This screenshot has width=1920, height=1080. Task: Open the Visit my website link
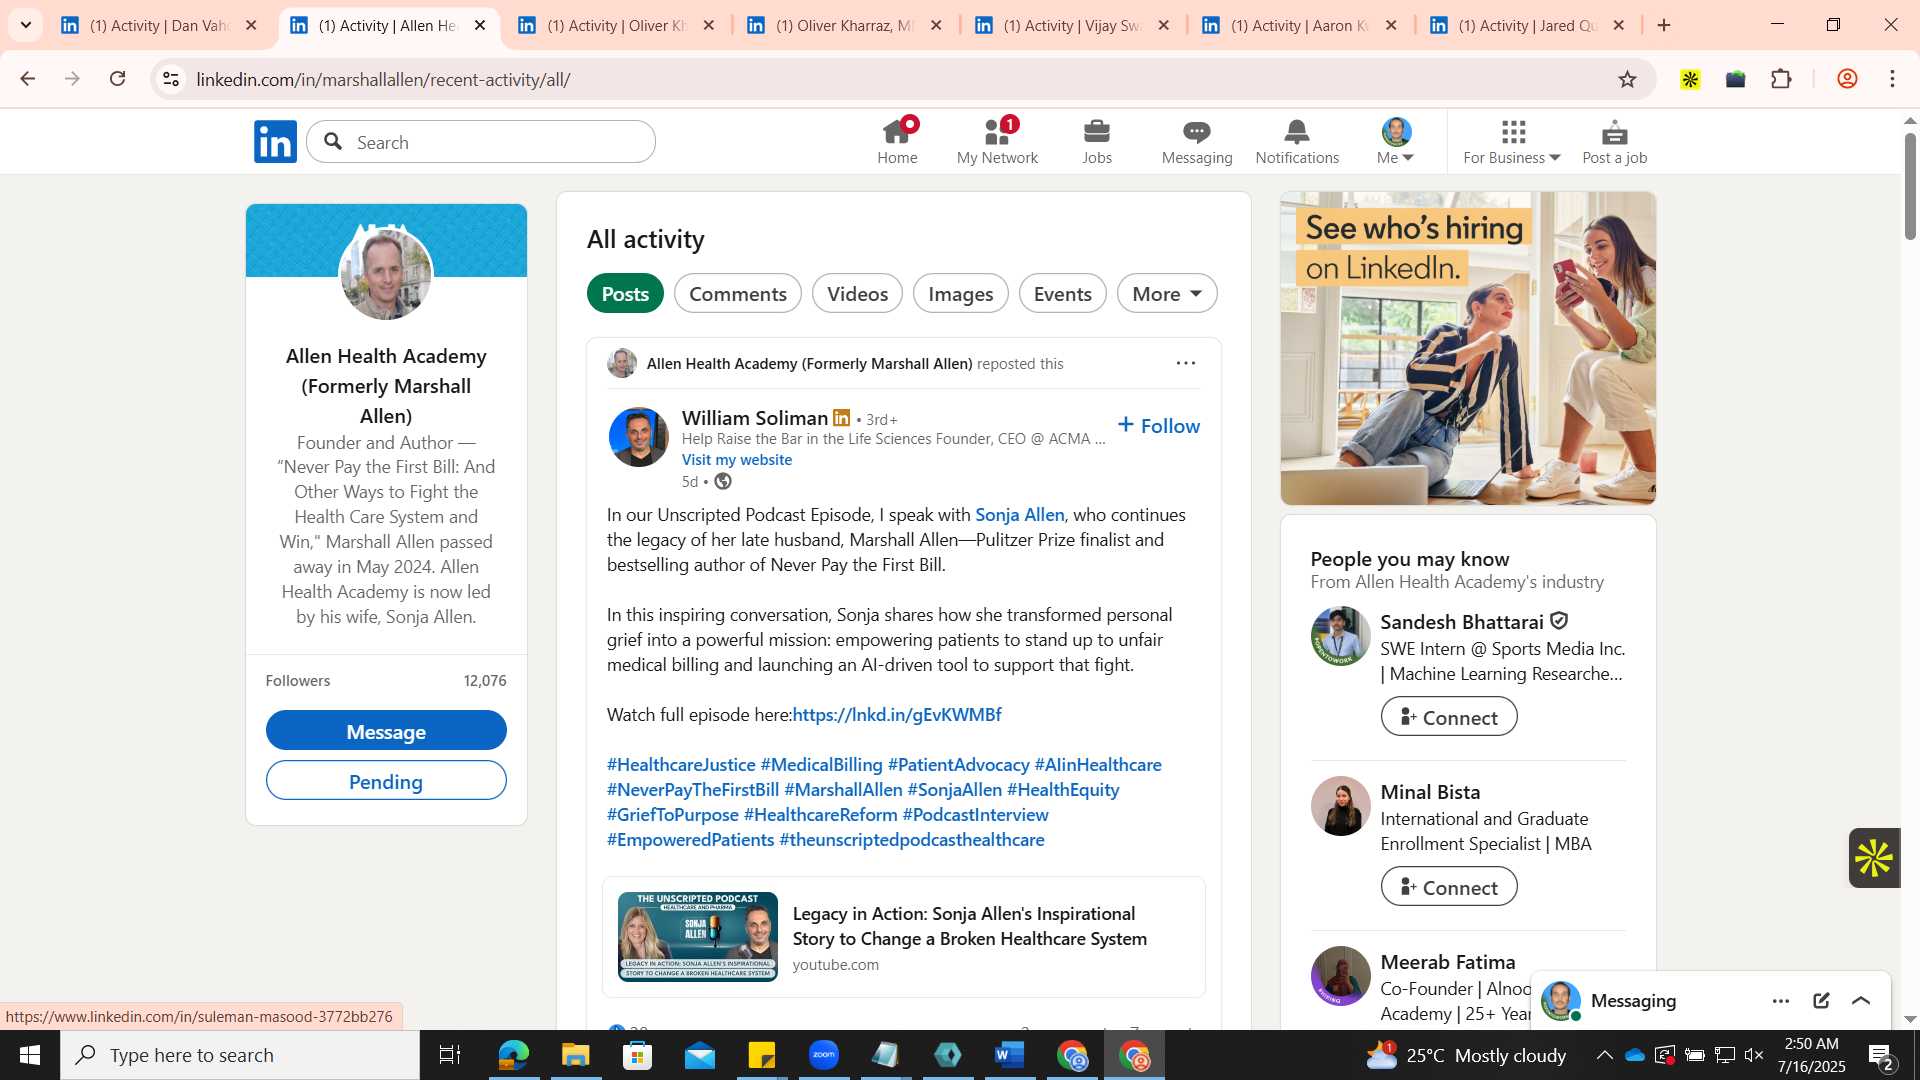click(737, 460)
